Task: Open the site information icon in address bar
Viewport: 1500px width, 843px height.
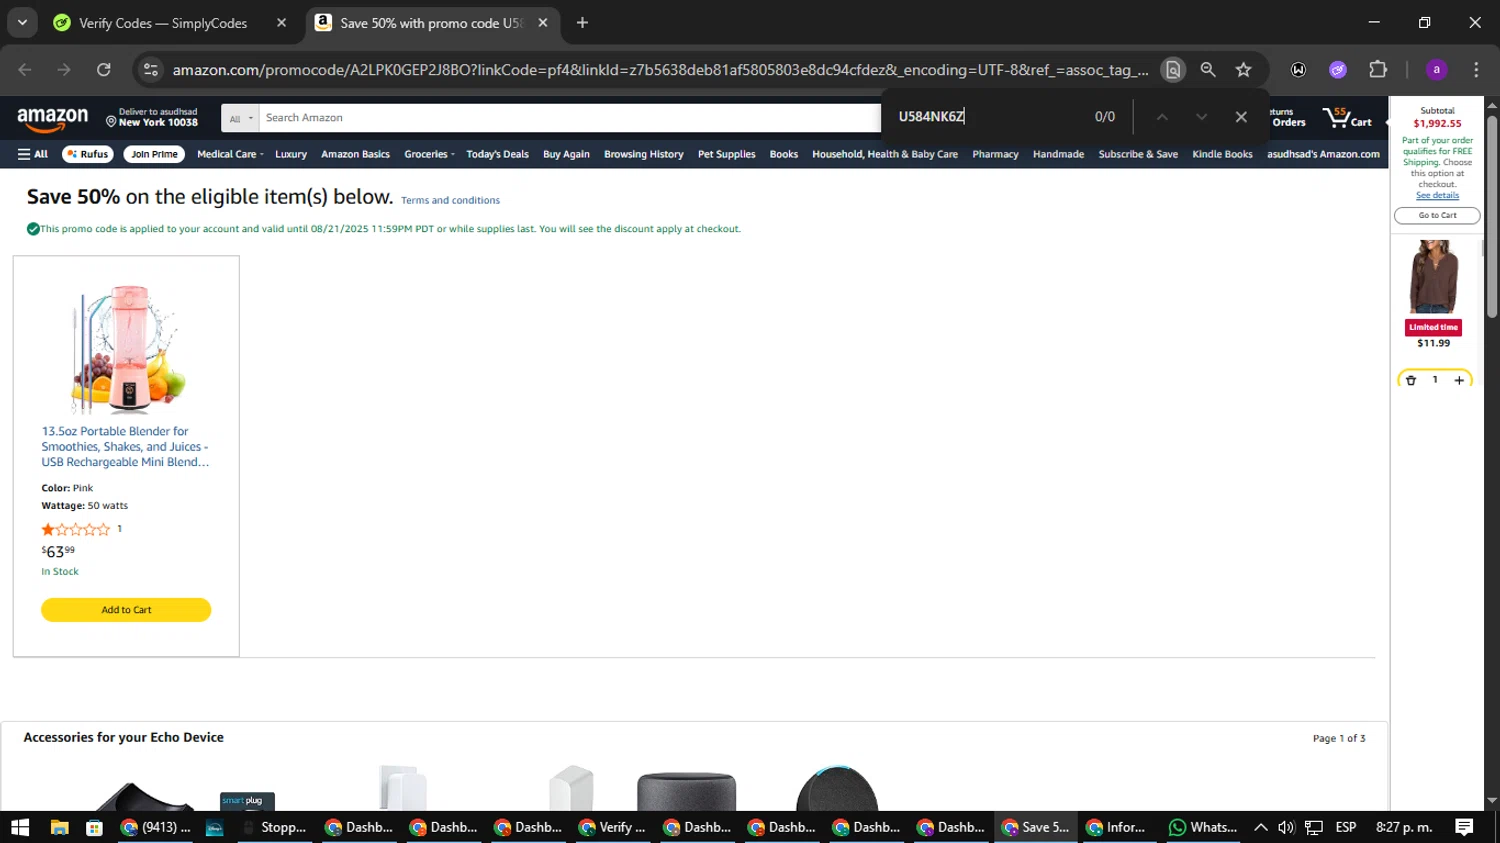Action: click(151, 69)
